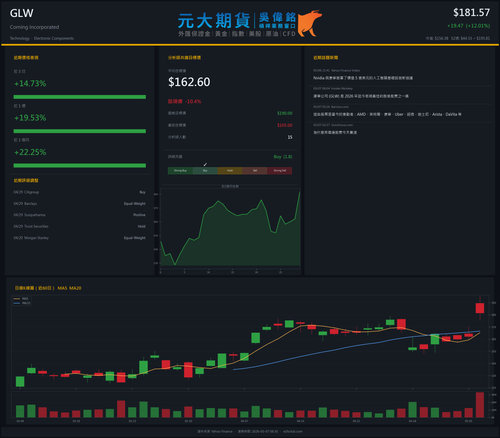Click the $162.60 average target price
This screenshot has width=500, height=438.
coord(189,82)
